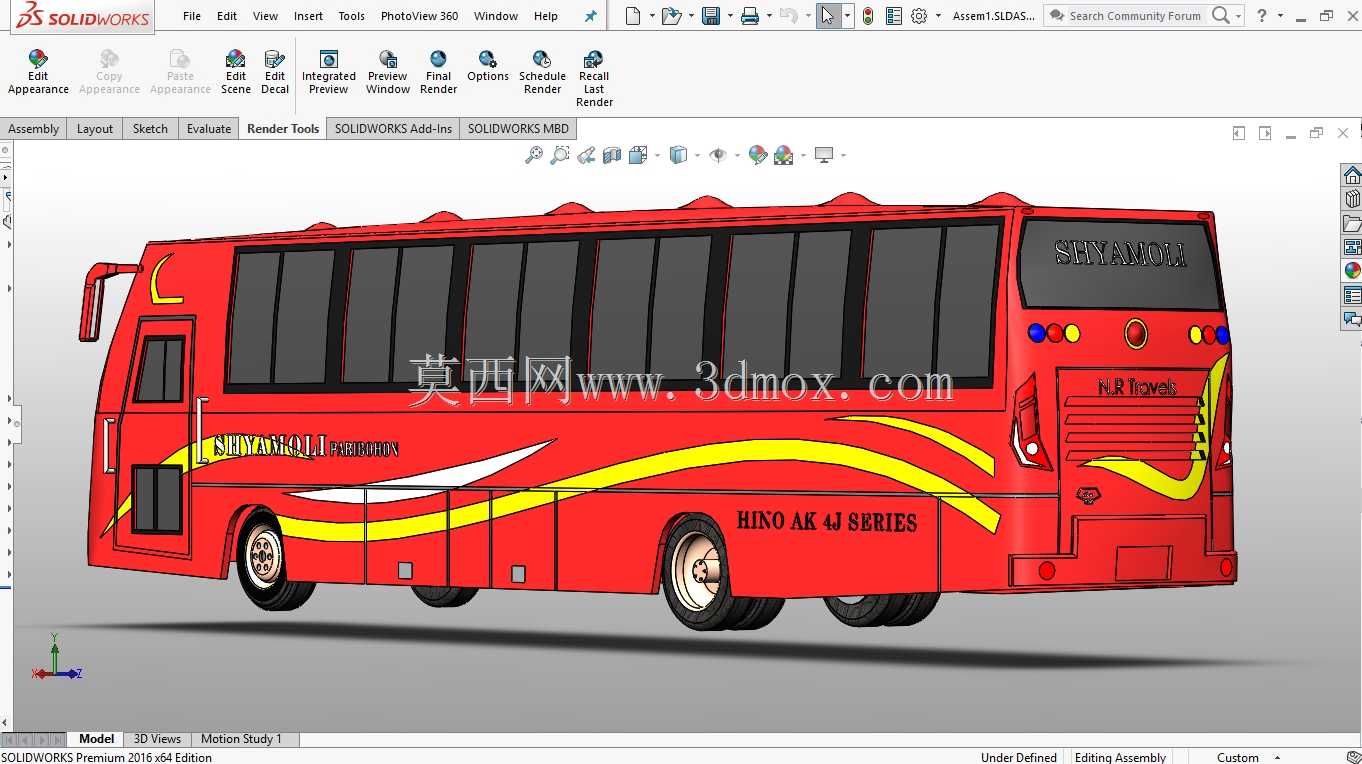Click the Zoom to Fit icon
This screenshot has height=764, width=1362.
pyautogui.click(x=534, y=155)
